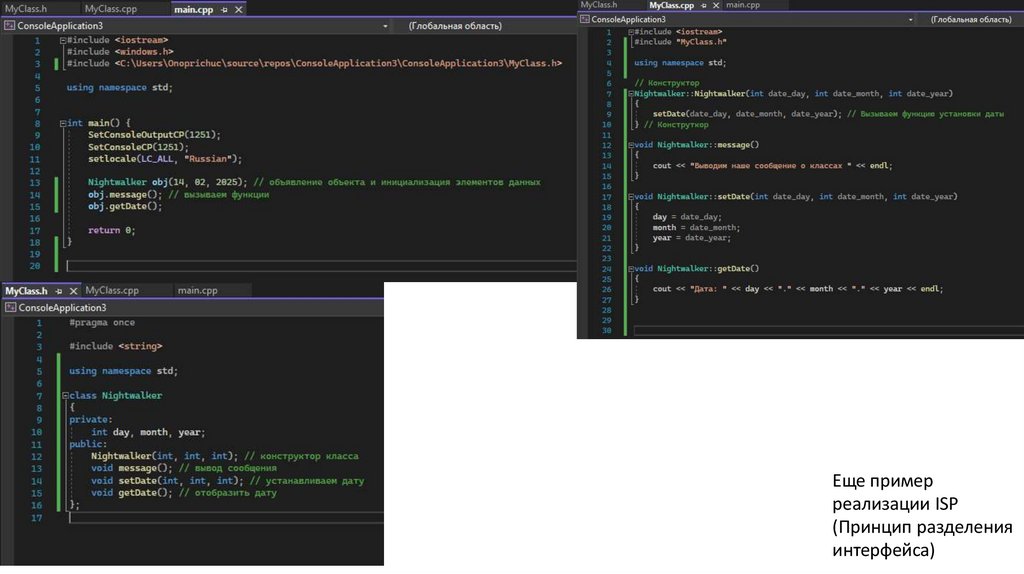Collapse the Nightwalker::getDate function body
The height and width of the screenshot is (574, 1024).
pos(629,269)
